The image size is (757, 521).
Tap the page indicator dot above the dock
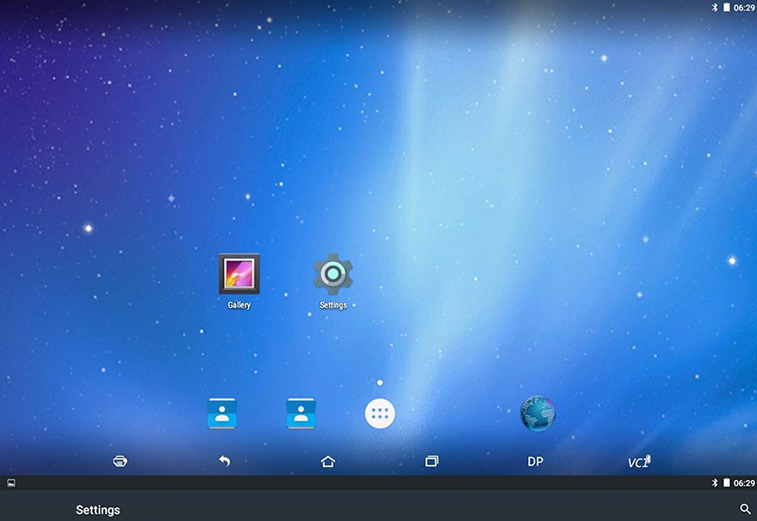(380, 382)
